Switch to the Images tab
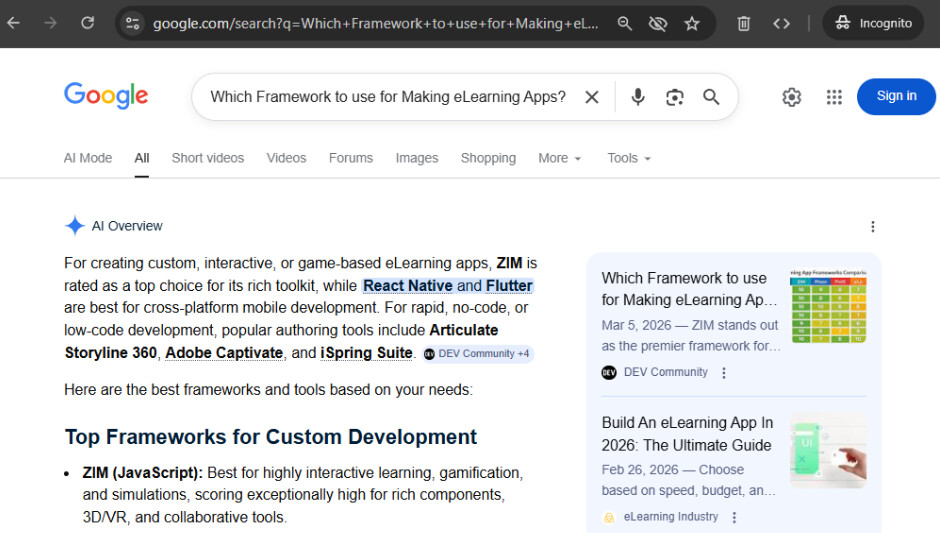The width and height of the screenshot is (940, 533). pos(417,158)
